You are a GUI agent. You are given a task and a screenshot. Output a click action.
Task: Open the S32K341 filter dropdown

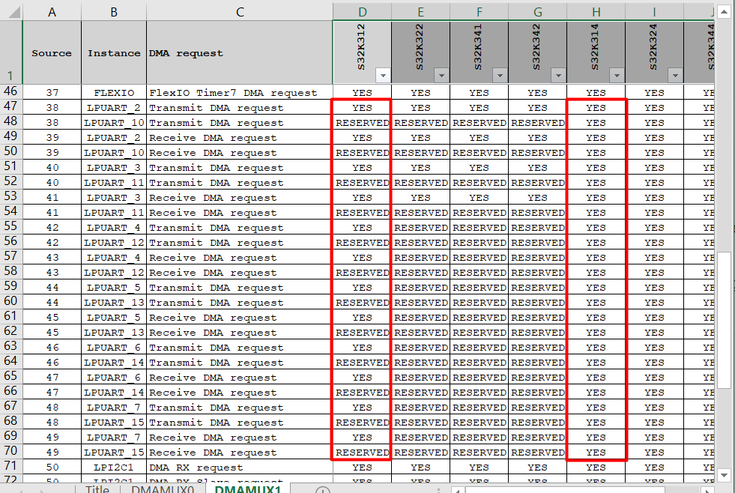(x=500, y=75)
